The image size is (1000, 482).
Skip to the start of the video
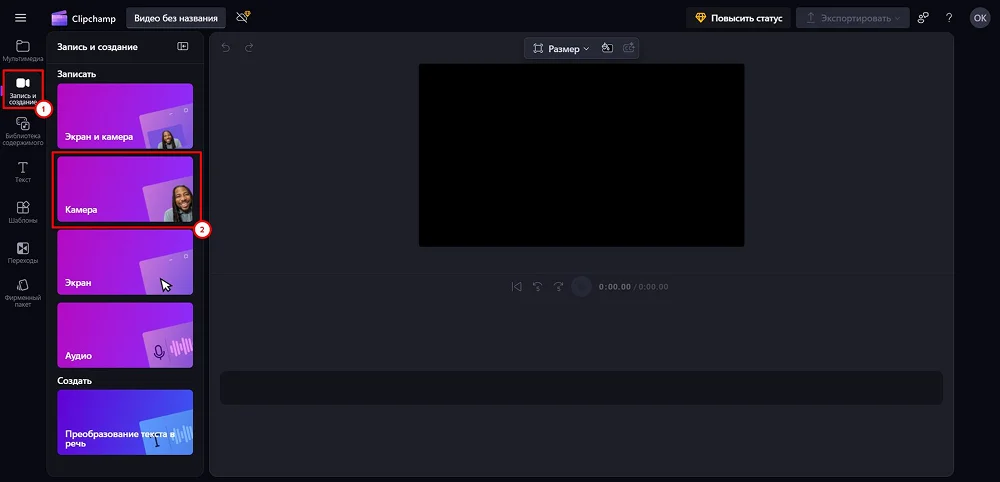pyautogui.click(x=516, y=287)
